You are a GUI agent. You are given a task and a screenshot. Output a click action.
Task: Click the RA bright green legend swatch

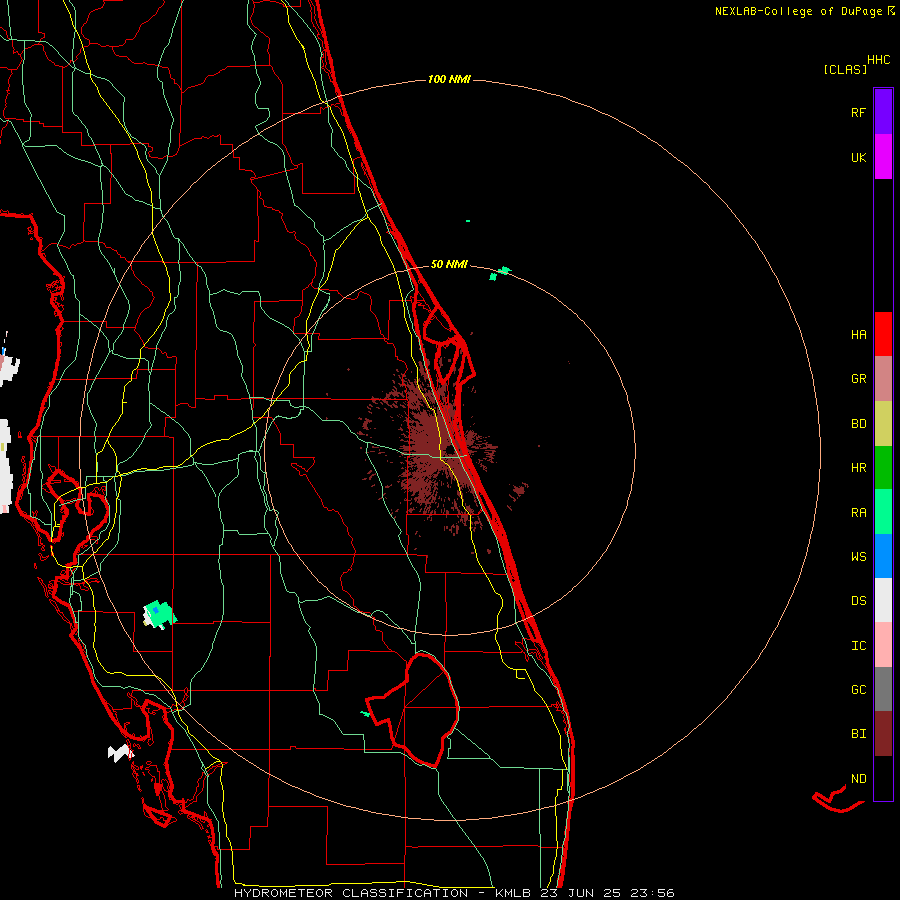pyautogui.click(x=883, y=512)
